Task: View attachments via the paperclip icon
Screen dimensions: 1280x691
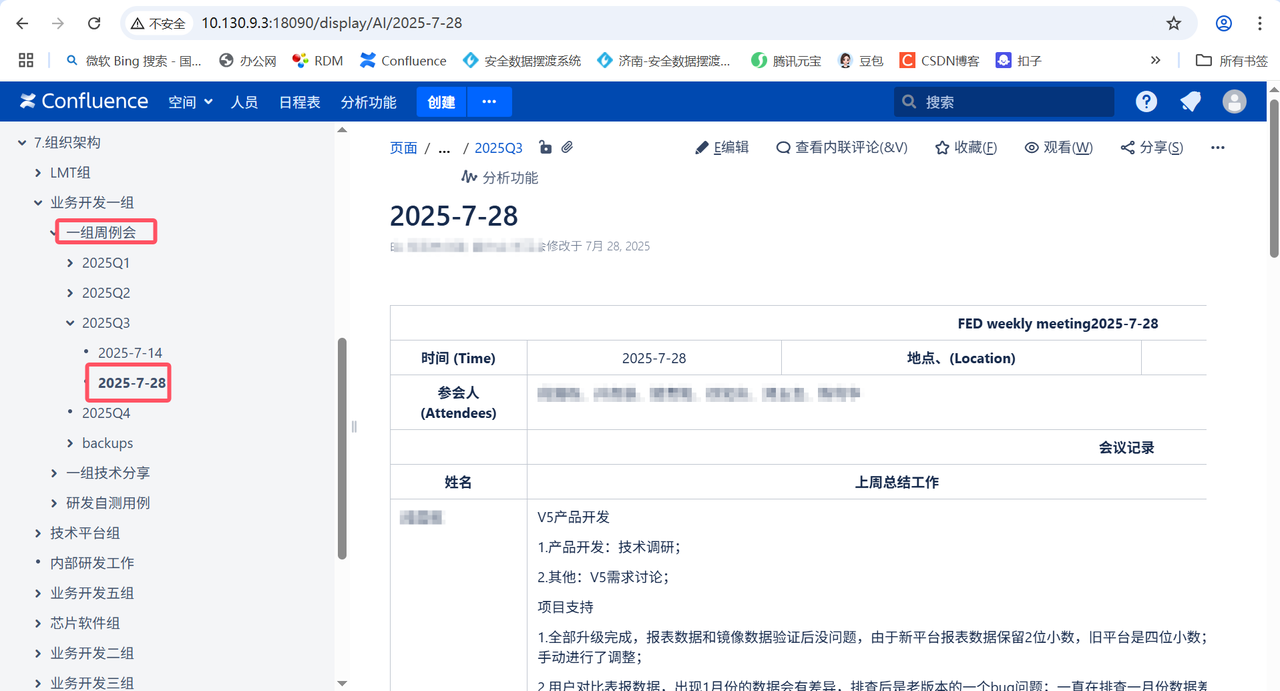Action: pyautogui.click(x=566, y=146)
